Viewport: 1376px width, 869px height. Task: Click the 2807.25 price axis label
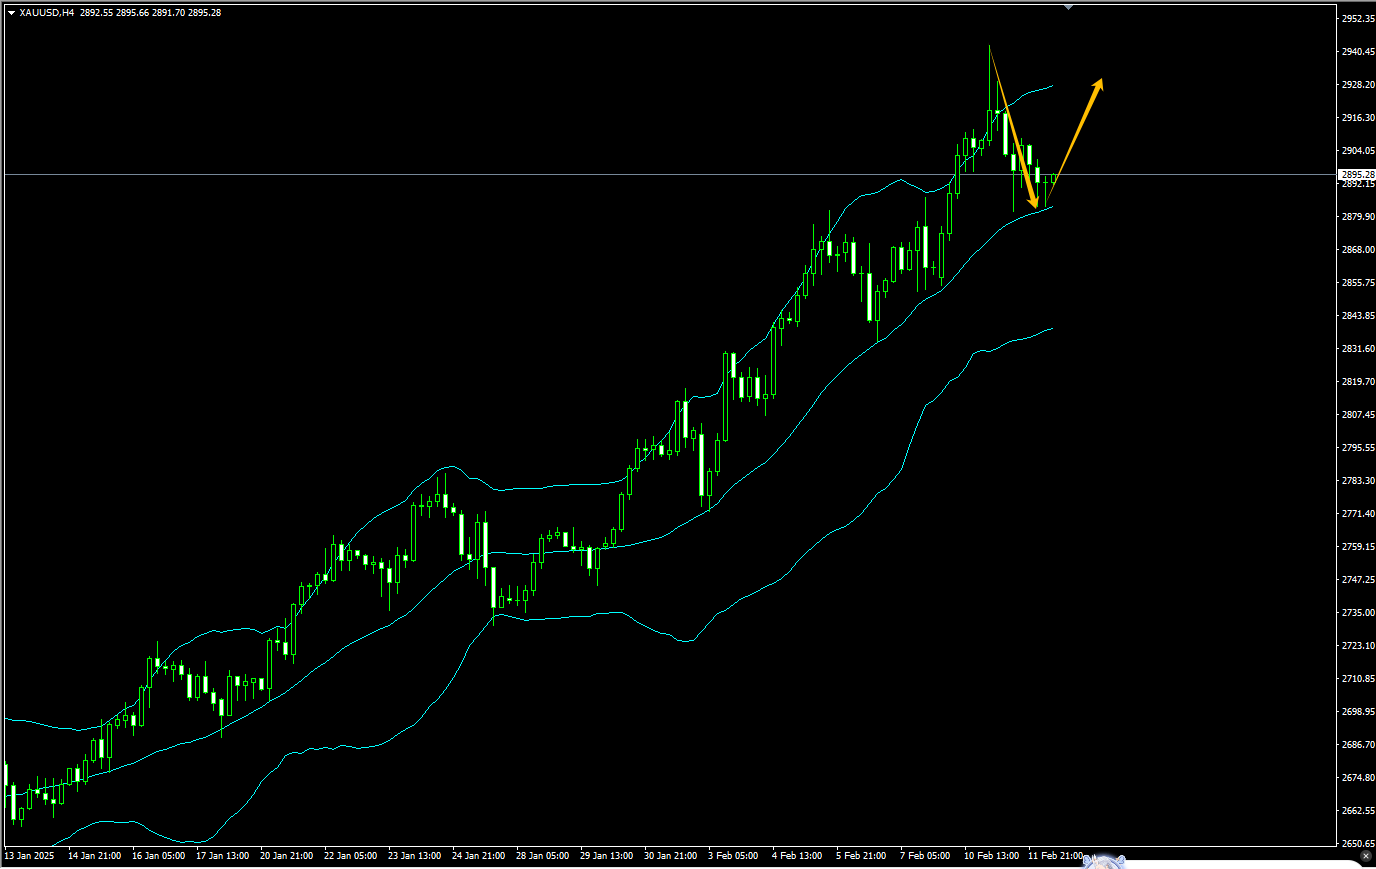click(1357, 415)
